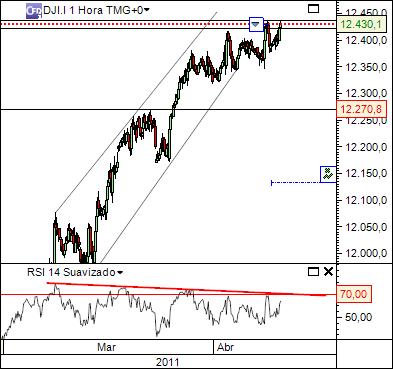Viewport: 393px width, 369px height.
Task: Click the 12.050,0 price axis value
Action: [x=366, y=227]
